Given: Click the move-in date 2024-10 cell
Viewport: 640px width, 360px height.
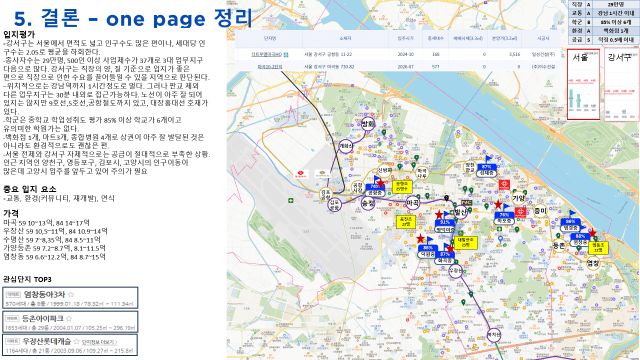Looking at the screenshot, I should [x=406, y=54].
